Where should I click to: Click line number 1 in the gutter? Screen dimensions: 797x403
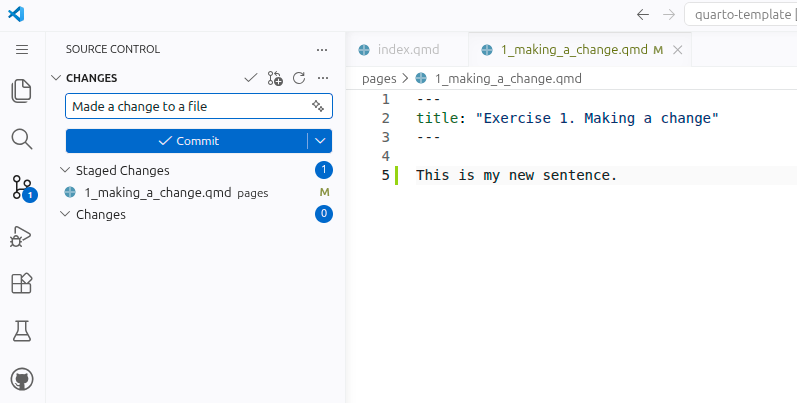(386, 99)
